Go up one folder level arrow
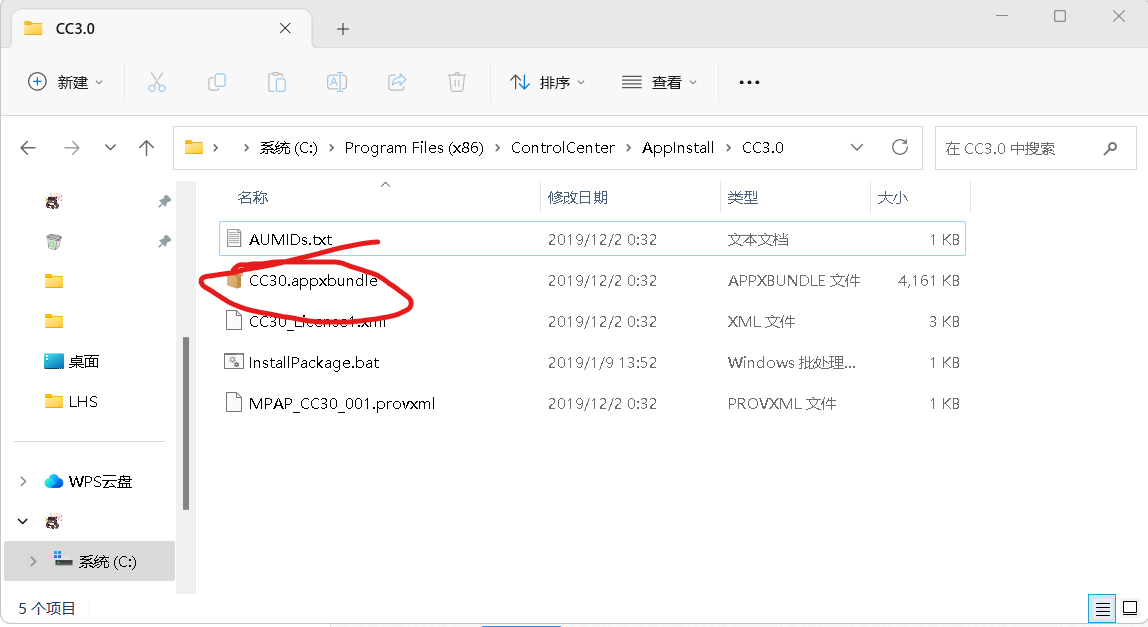Image resolution: width=1148 pixels, height=627 pixels. tap(146, 148)
